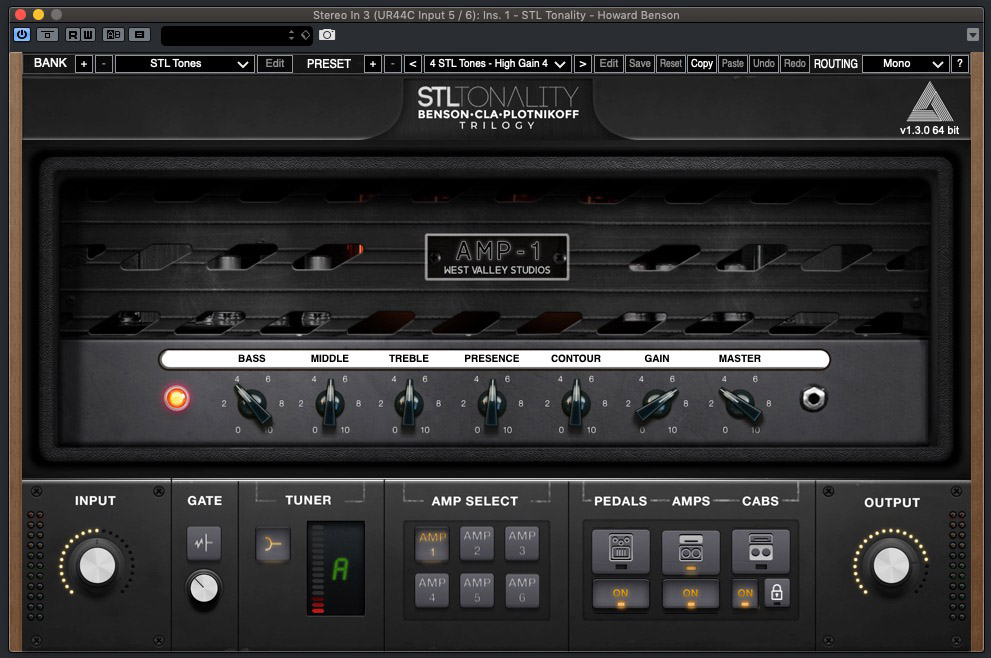This screenshot has width=991, height=658.
Task: Click the preset Edit button
Action: click(x=609, y=64)
